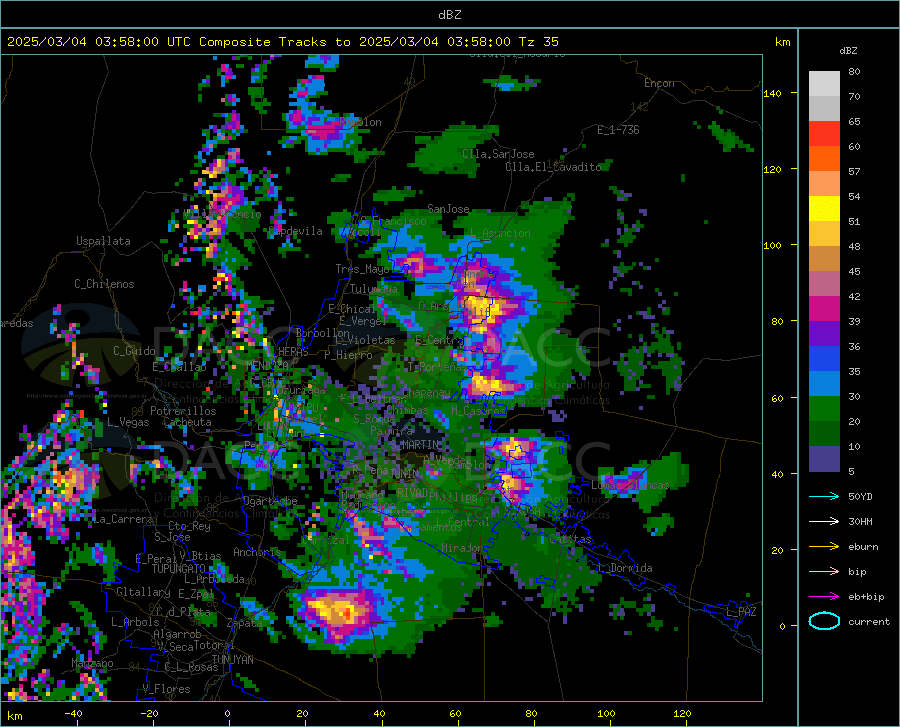The width and height of the screenshot is (900, 727).
Task: Click the magenta 42 dBZ color swatch
Action: (x=824, y=308)
